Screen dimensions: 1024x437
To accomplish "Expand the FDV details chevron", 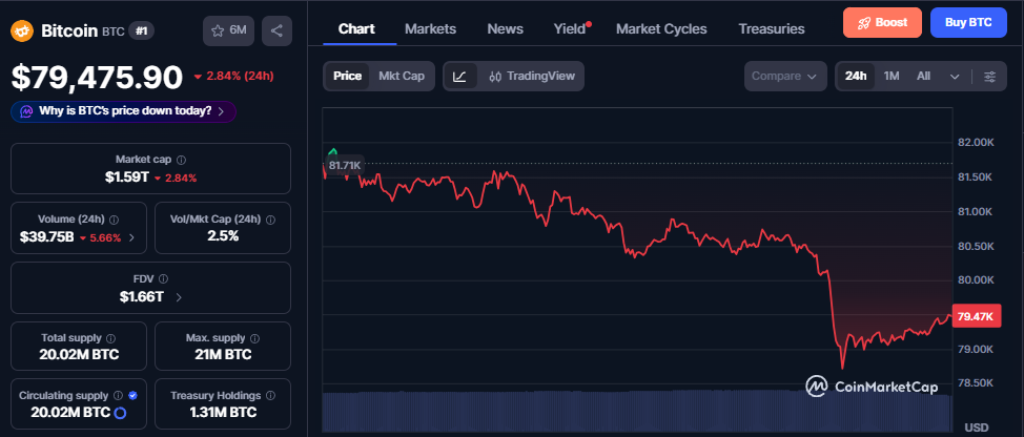I will pos(179,297).
